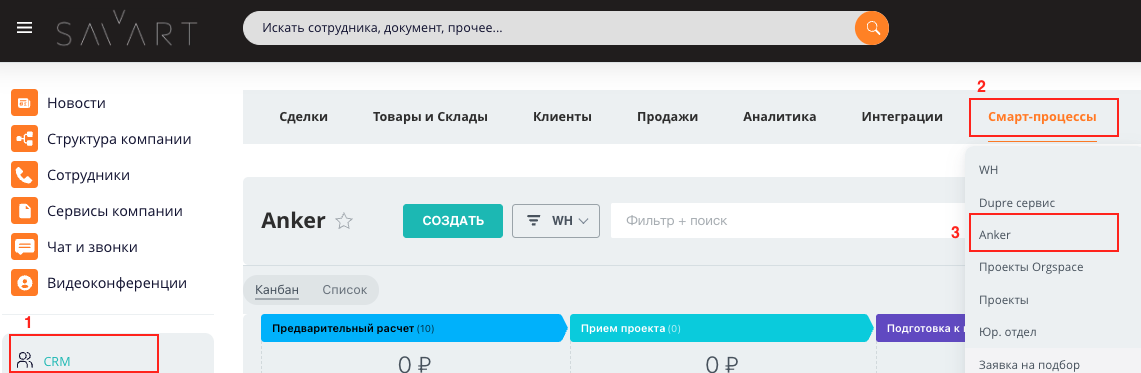Open the Продажи tab
The image size is (1141, 373).
pyautogui.click(x=667, y=117)
